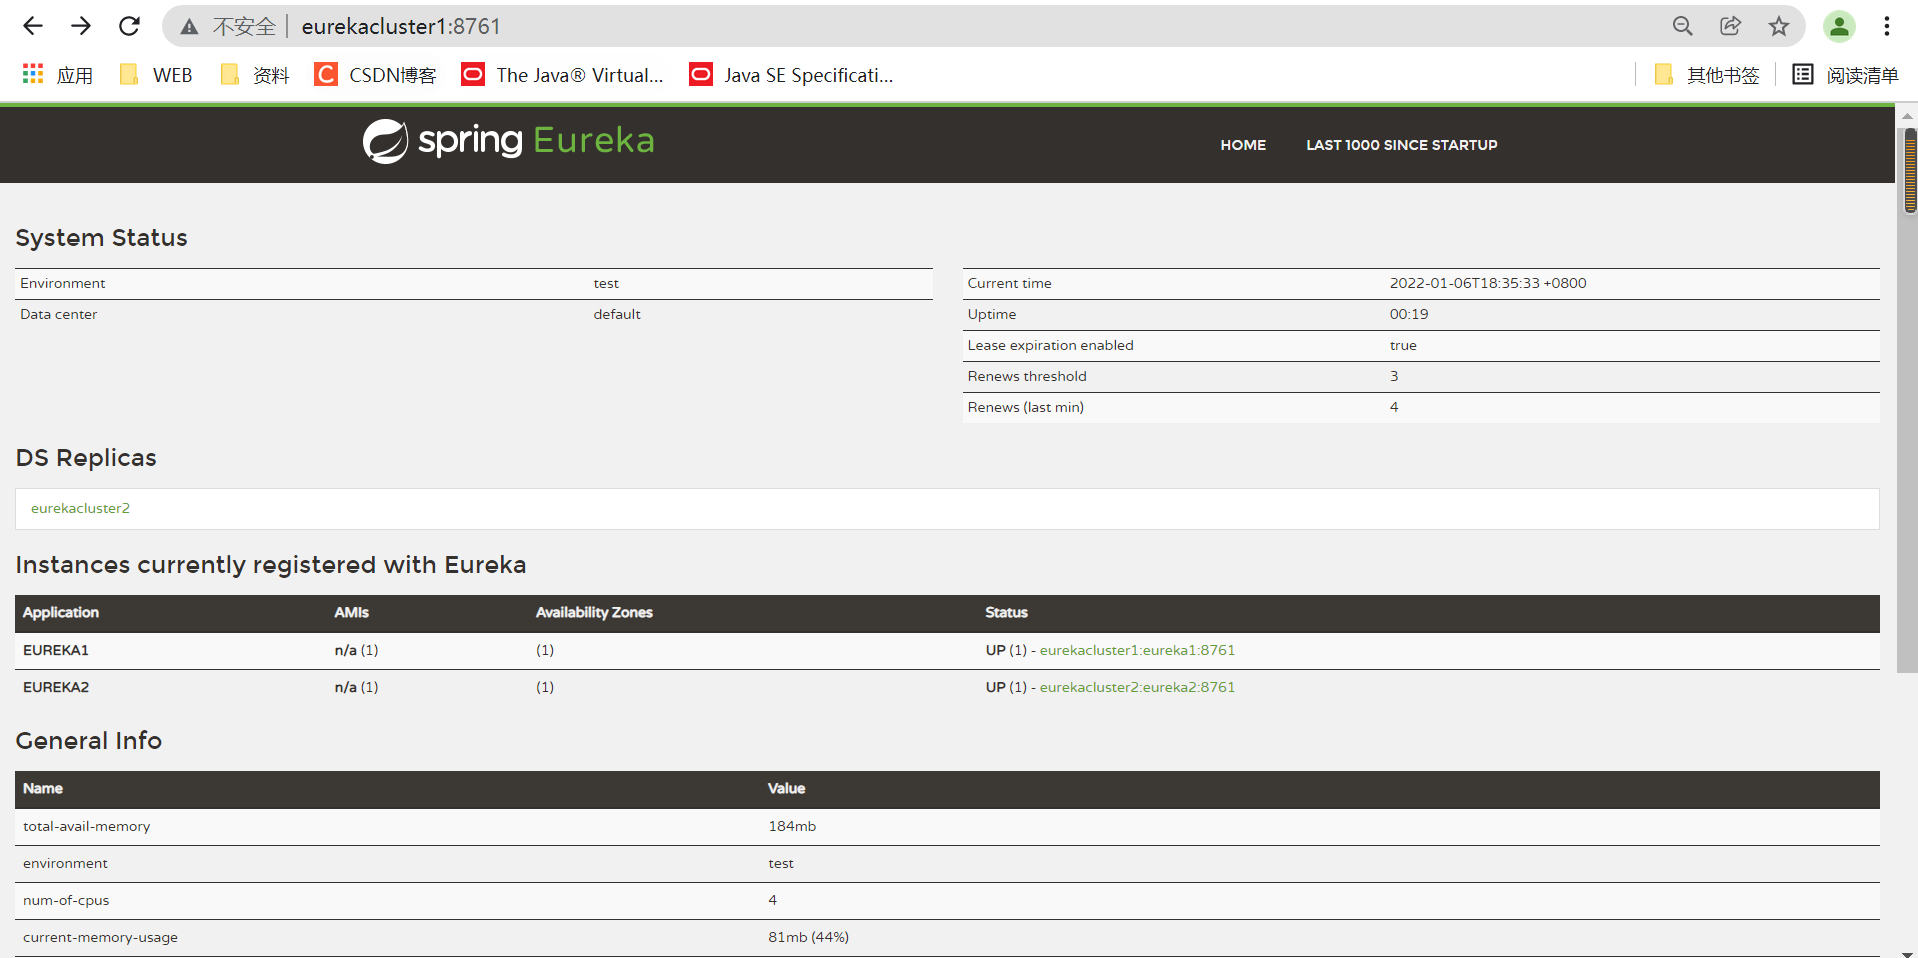Open the apps grid shortcut

57,75
